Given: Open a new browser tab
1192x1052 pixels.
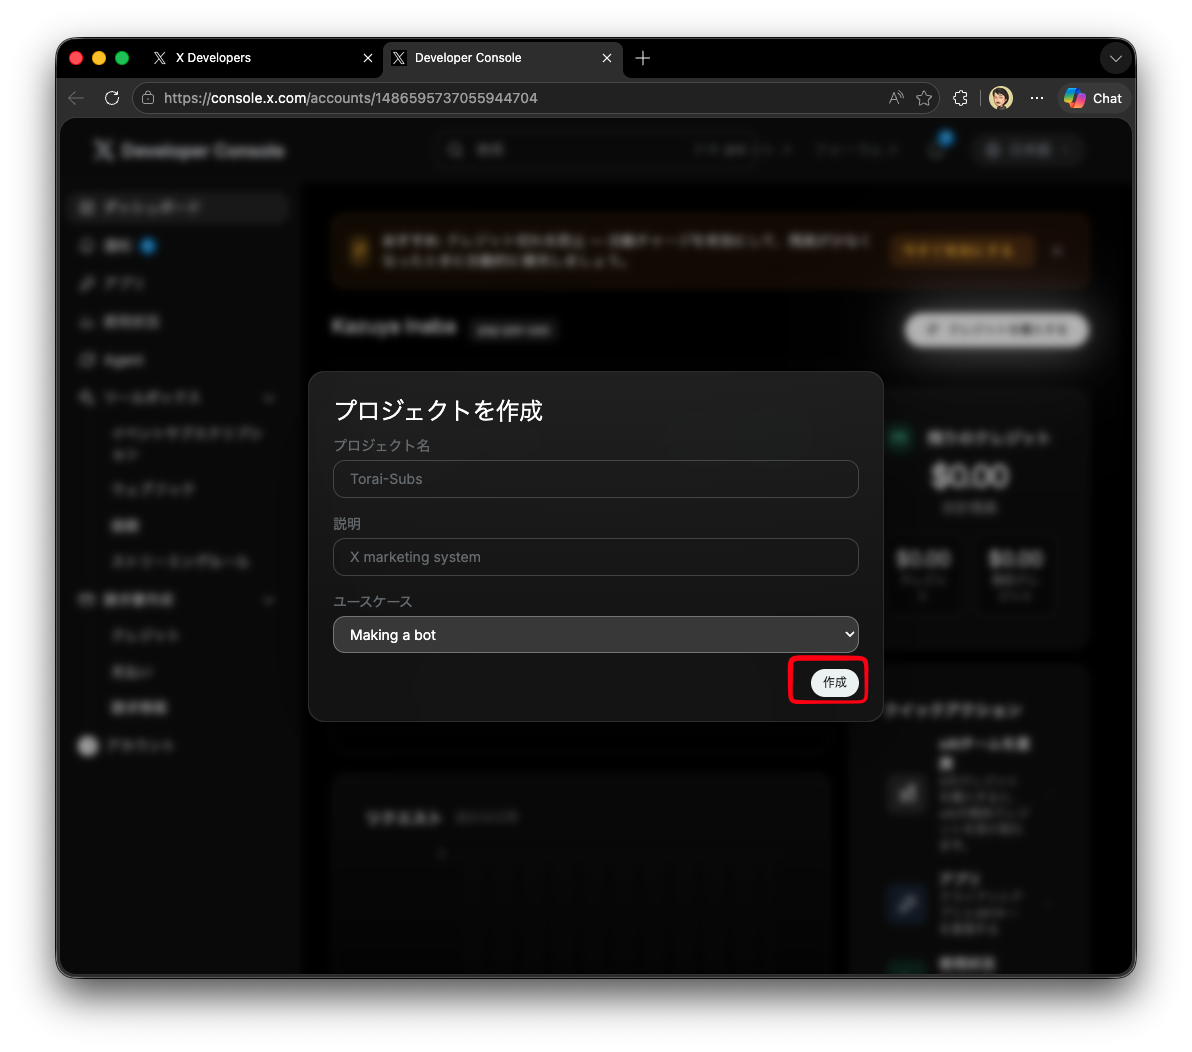Looking at the screenshot, I should point(642,58).
